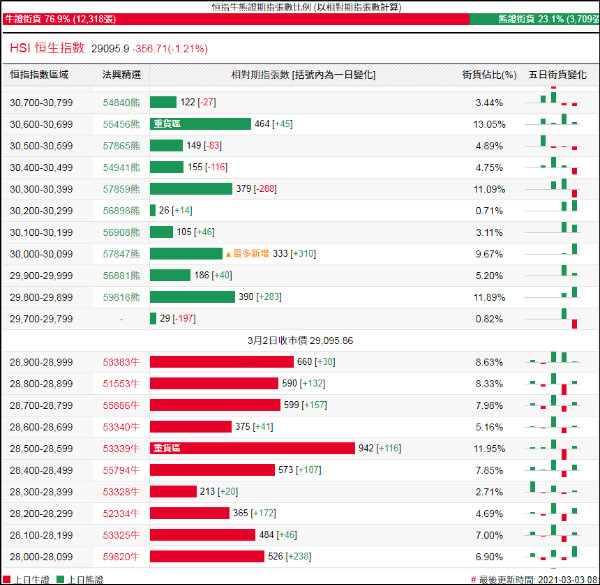The height and width of the screenshot is (585, 600).
Task: Click the 恒指指數區域 column header
Action: (x=39, y=75)
